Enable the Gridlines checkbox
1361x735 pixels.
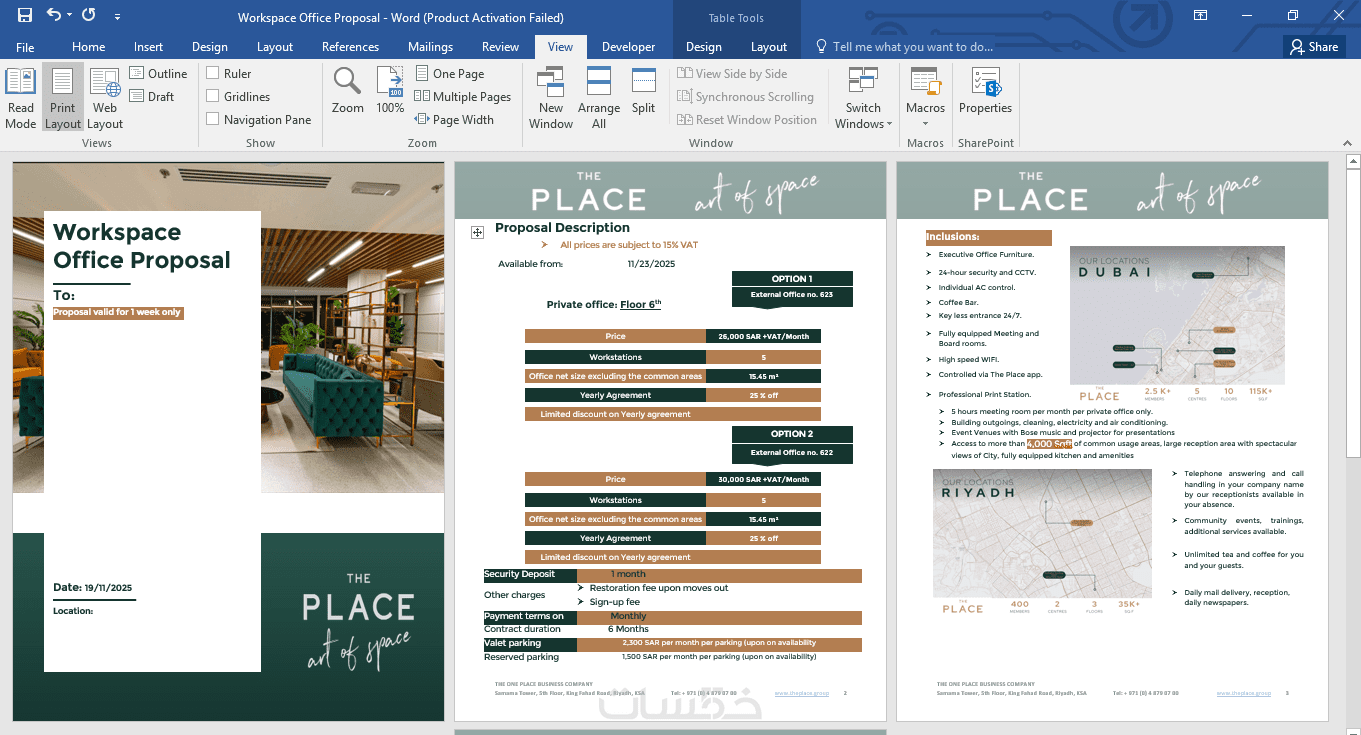coord(213,96)
